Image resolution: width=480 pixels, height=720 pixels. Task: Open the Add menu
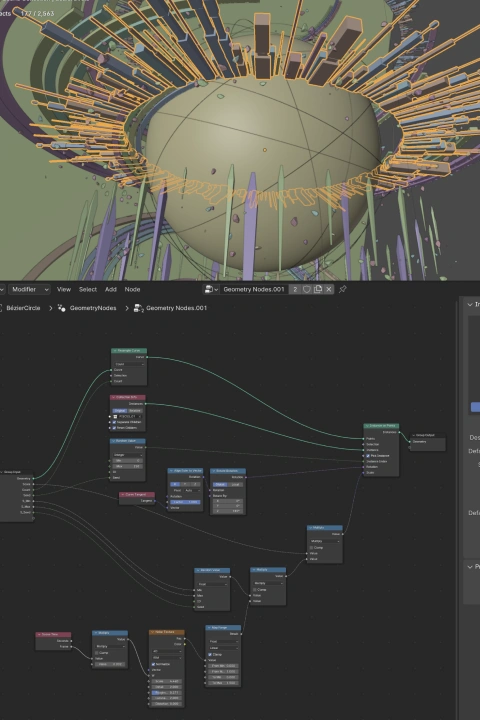111,289
